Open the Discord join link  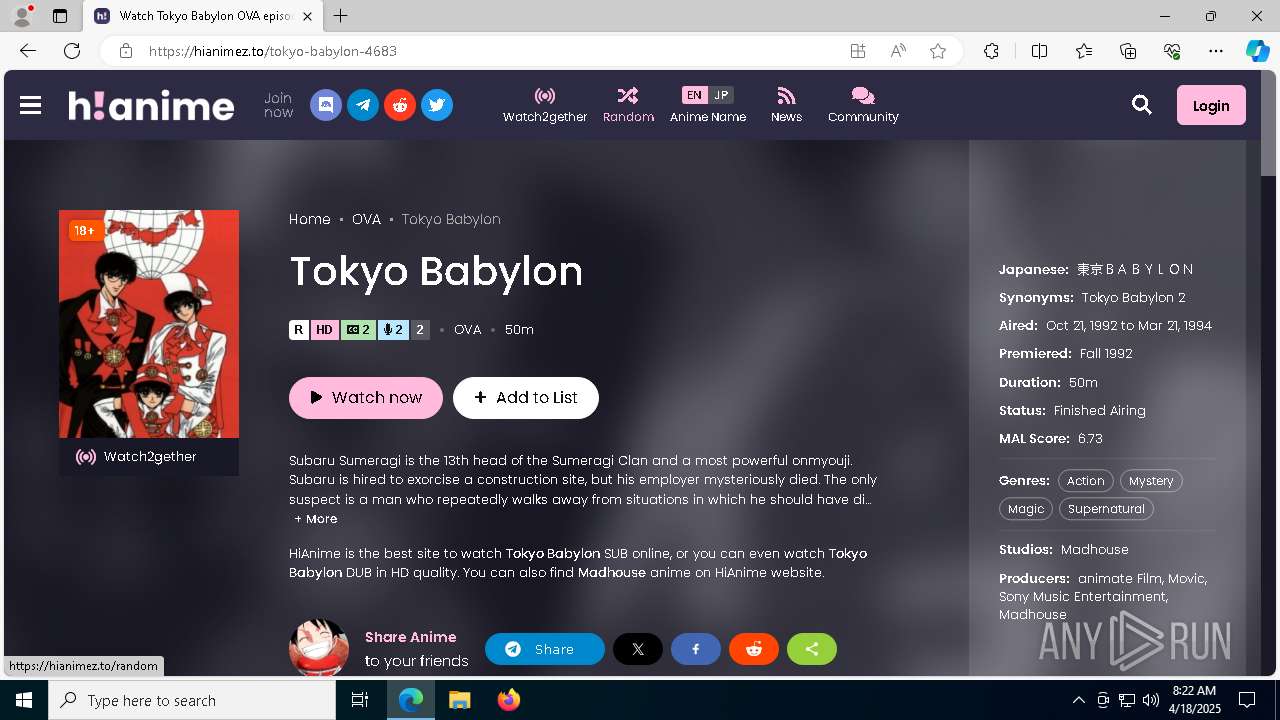(x=326, y=105)
